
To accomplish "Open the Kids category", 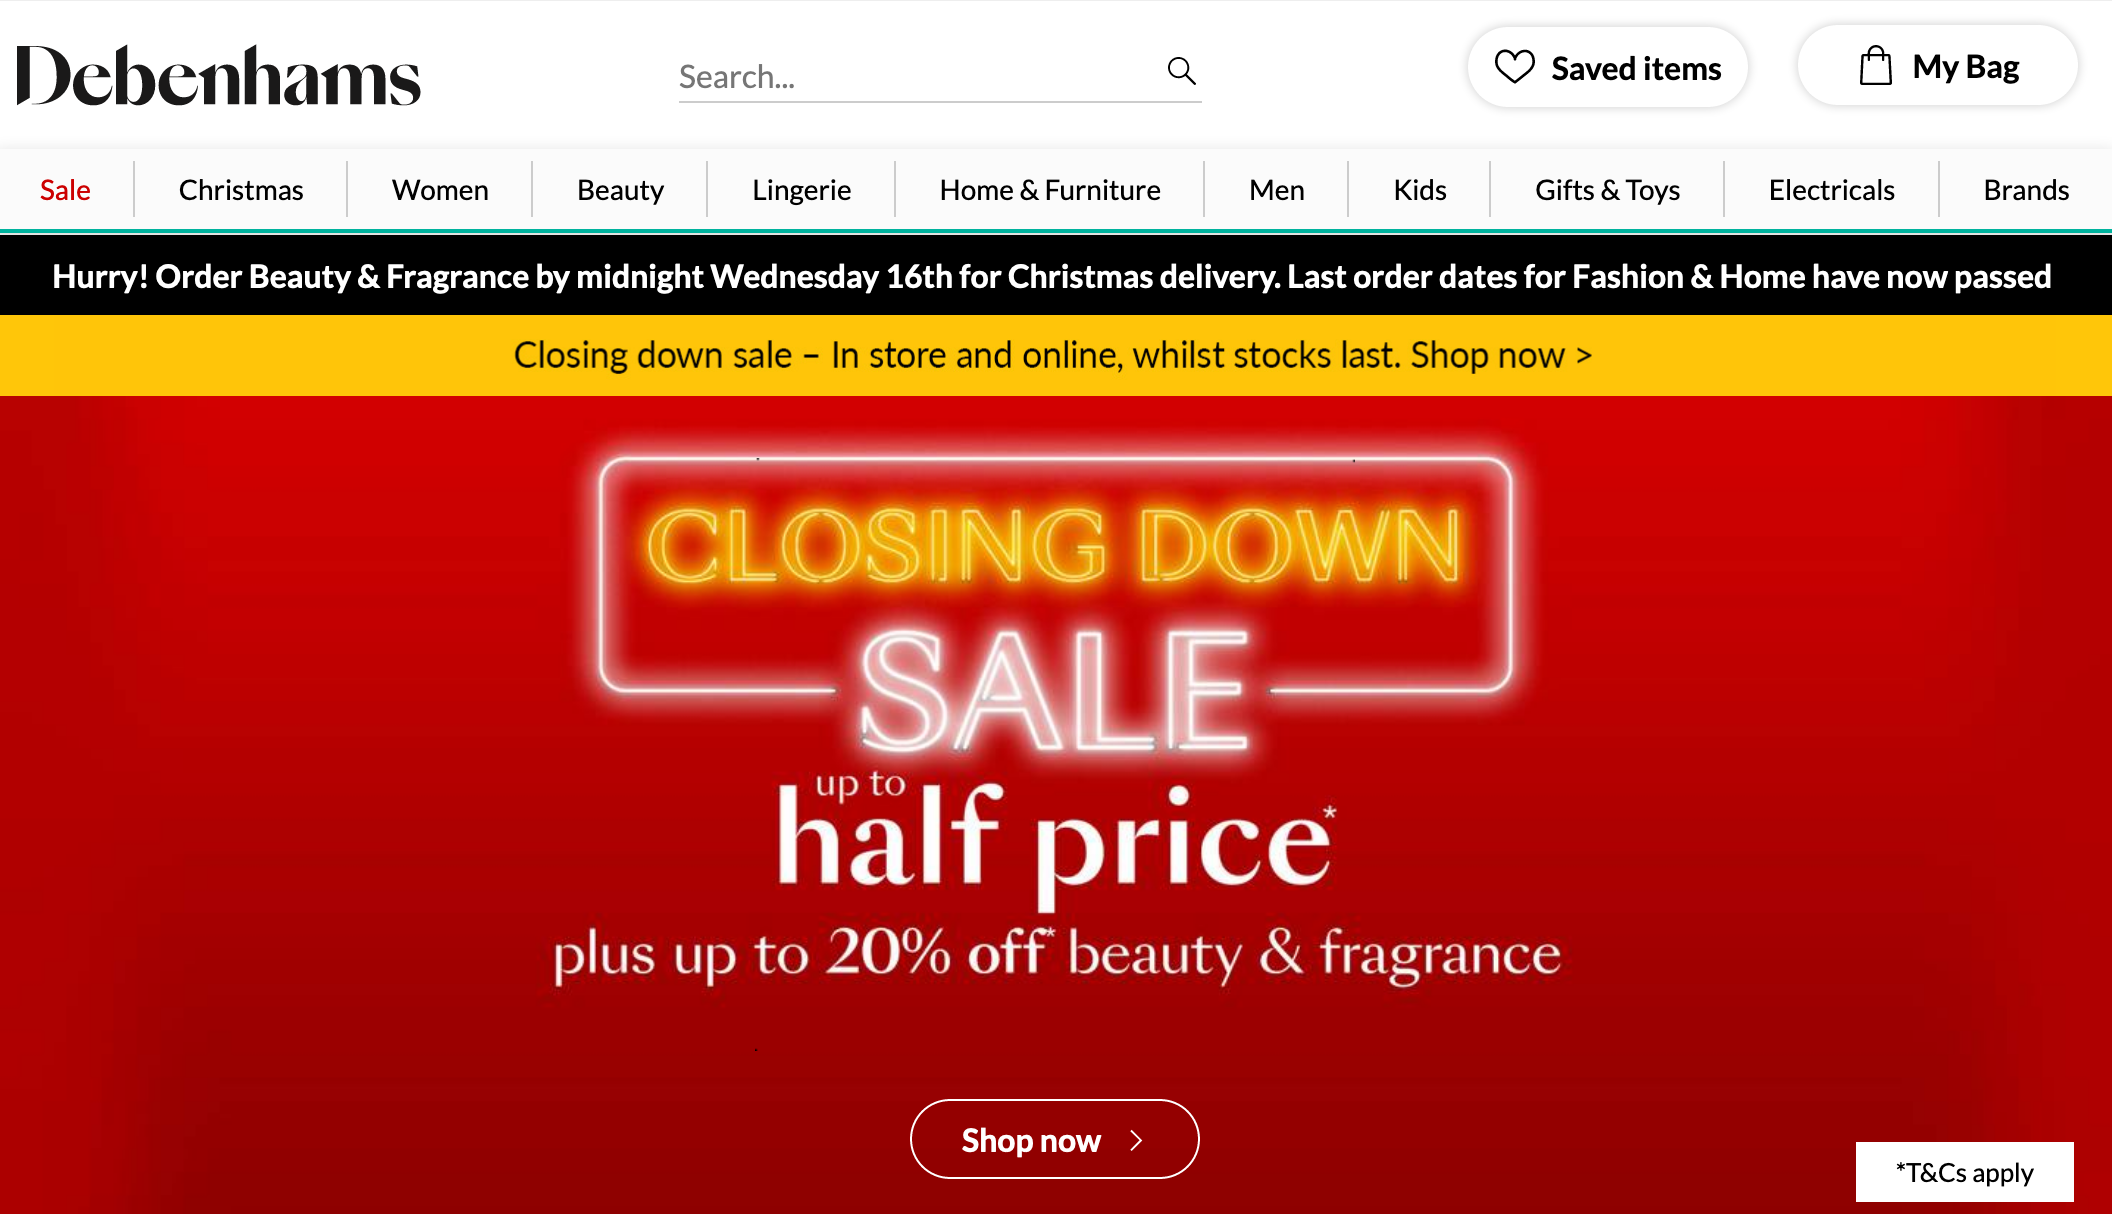I will (1419, 190).
